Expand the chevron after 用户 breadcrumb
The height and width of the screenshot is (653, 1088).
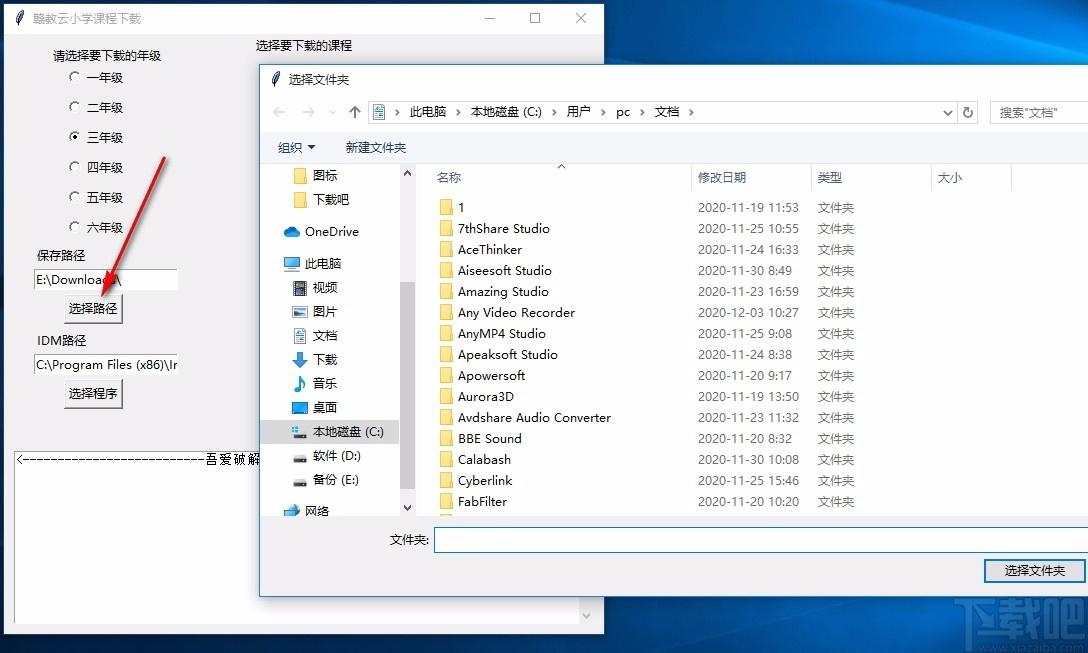pyautogui.click(x=603, y=112)
